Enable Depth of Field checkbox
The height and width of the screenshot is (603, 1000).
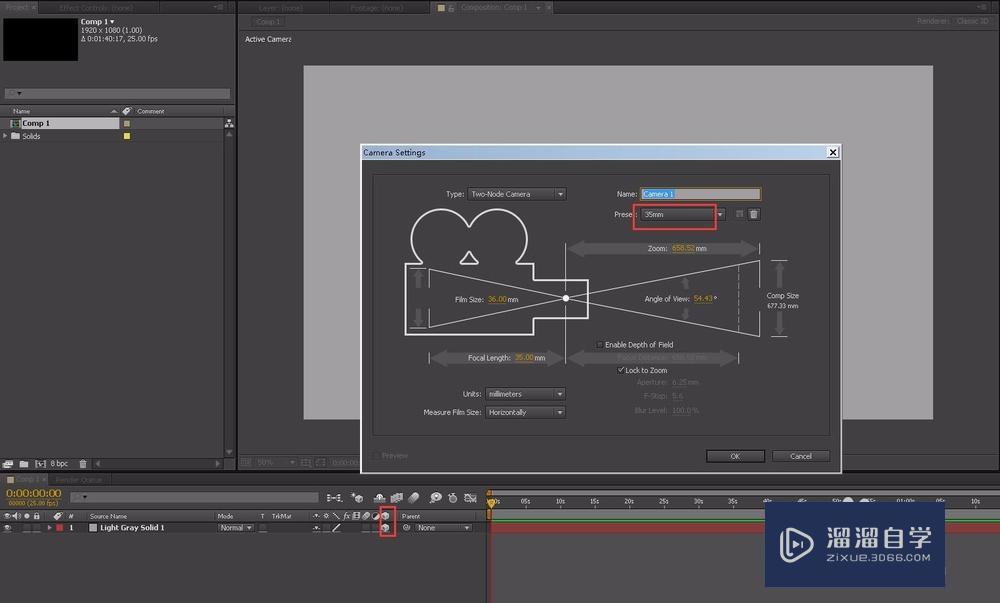(x=600, y=345)
